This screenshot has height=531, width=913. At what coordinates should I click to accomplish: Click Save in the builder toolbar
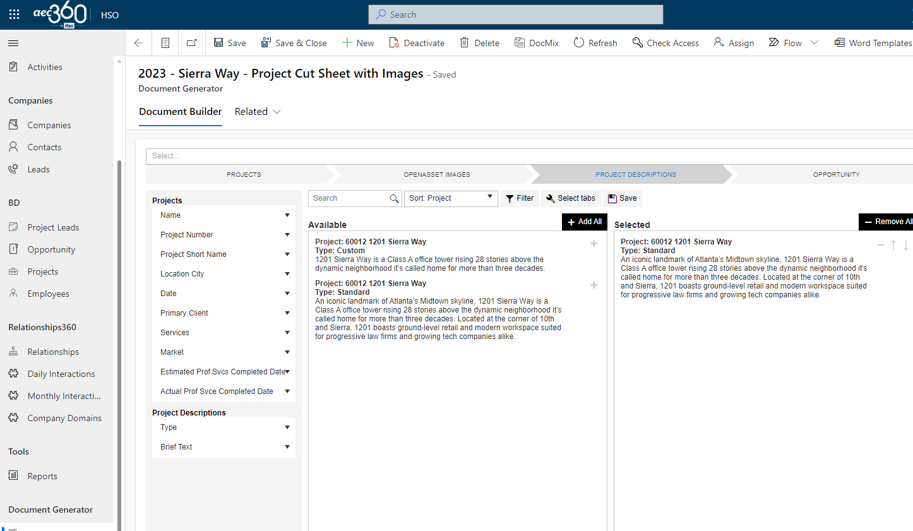tap(622, 199)
